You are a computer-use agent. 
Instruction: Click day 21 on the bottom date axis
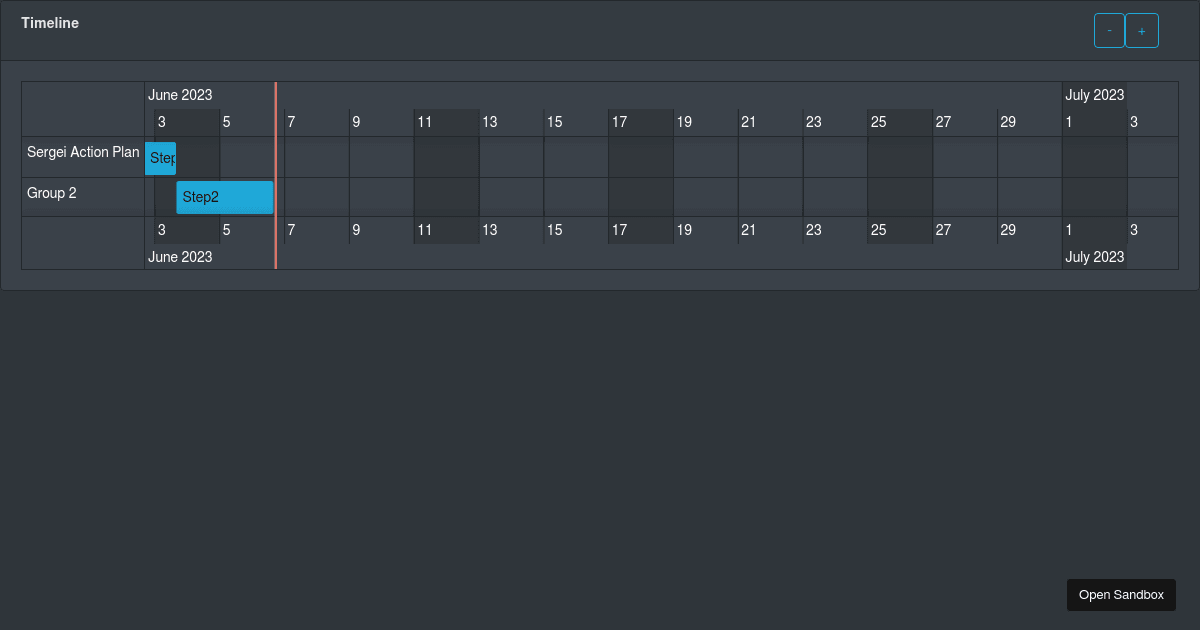click(749, 230)
